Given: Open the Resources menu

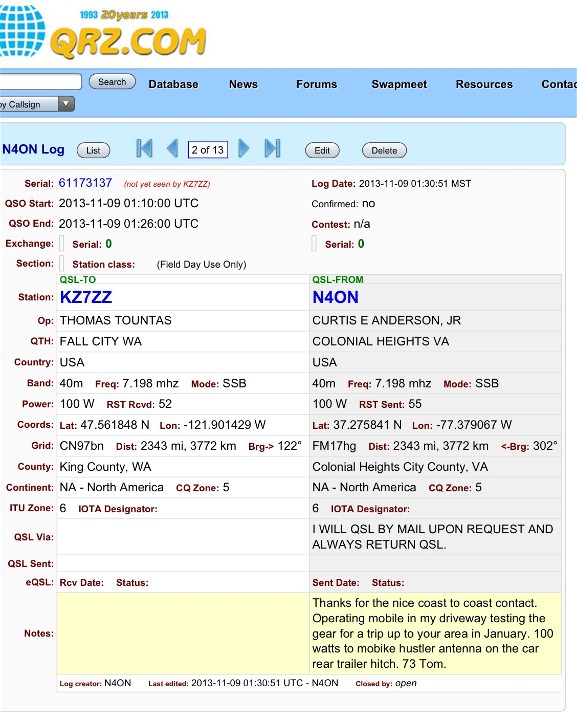Looking at the screenshot, I should point(484,84).
